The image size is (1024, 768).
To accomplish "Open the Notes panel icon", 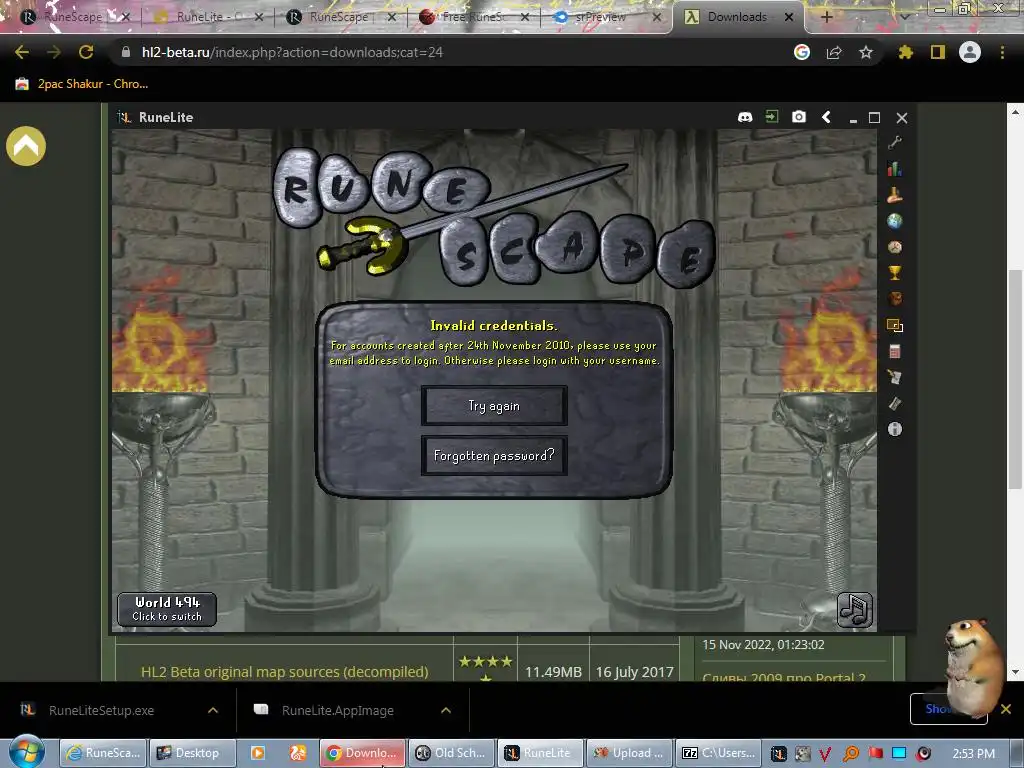I will [895, 404].
